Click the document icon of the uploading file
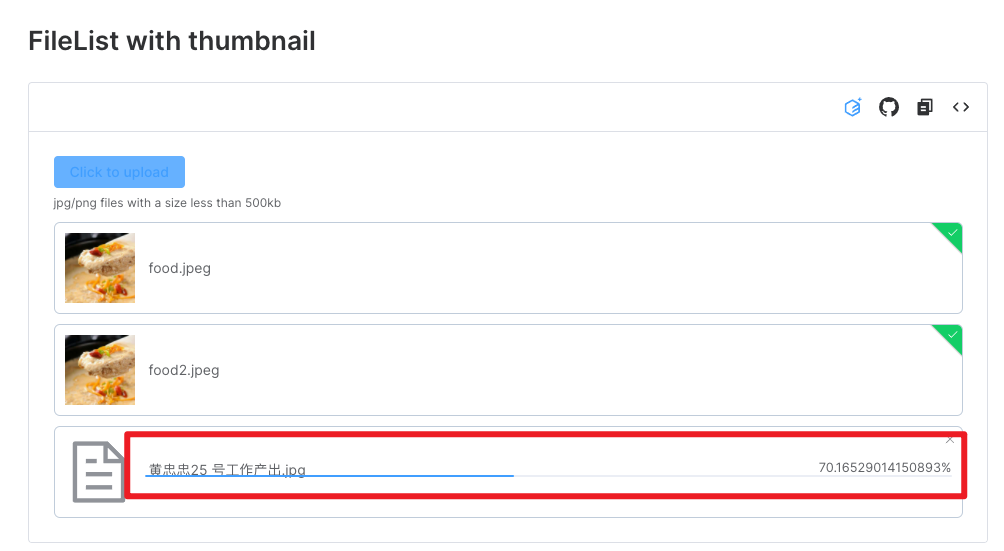 point(98,472)
